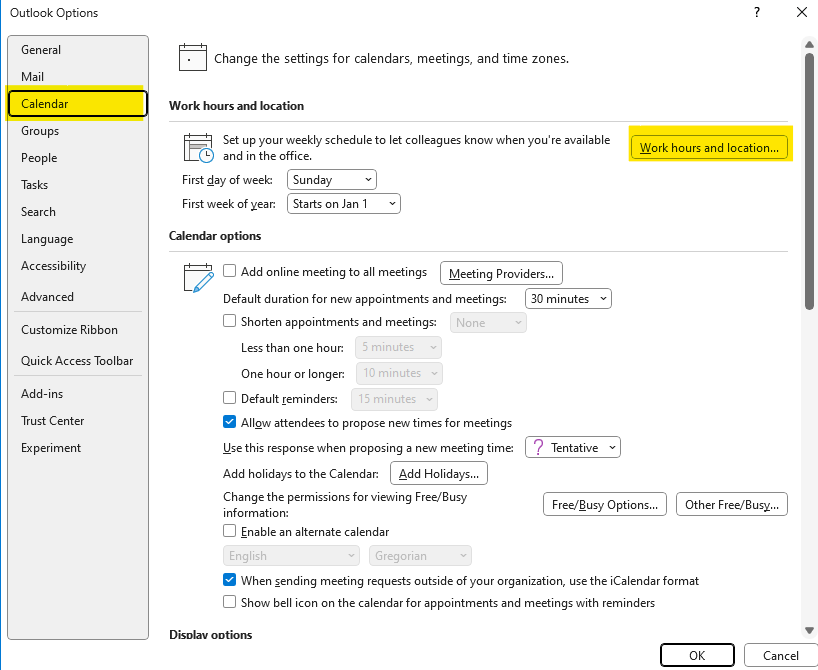Click the purple question mark Tentative icon
818x670 pixels.
(538, 447)
